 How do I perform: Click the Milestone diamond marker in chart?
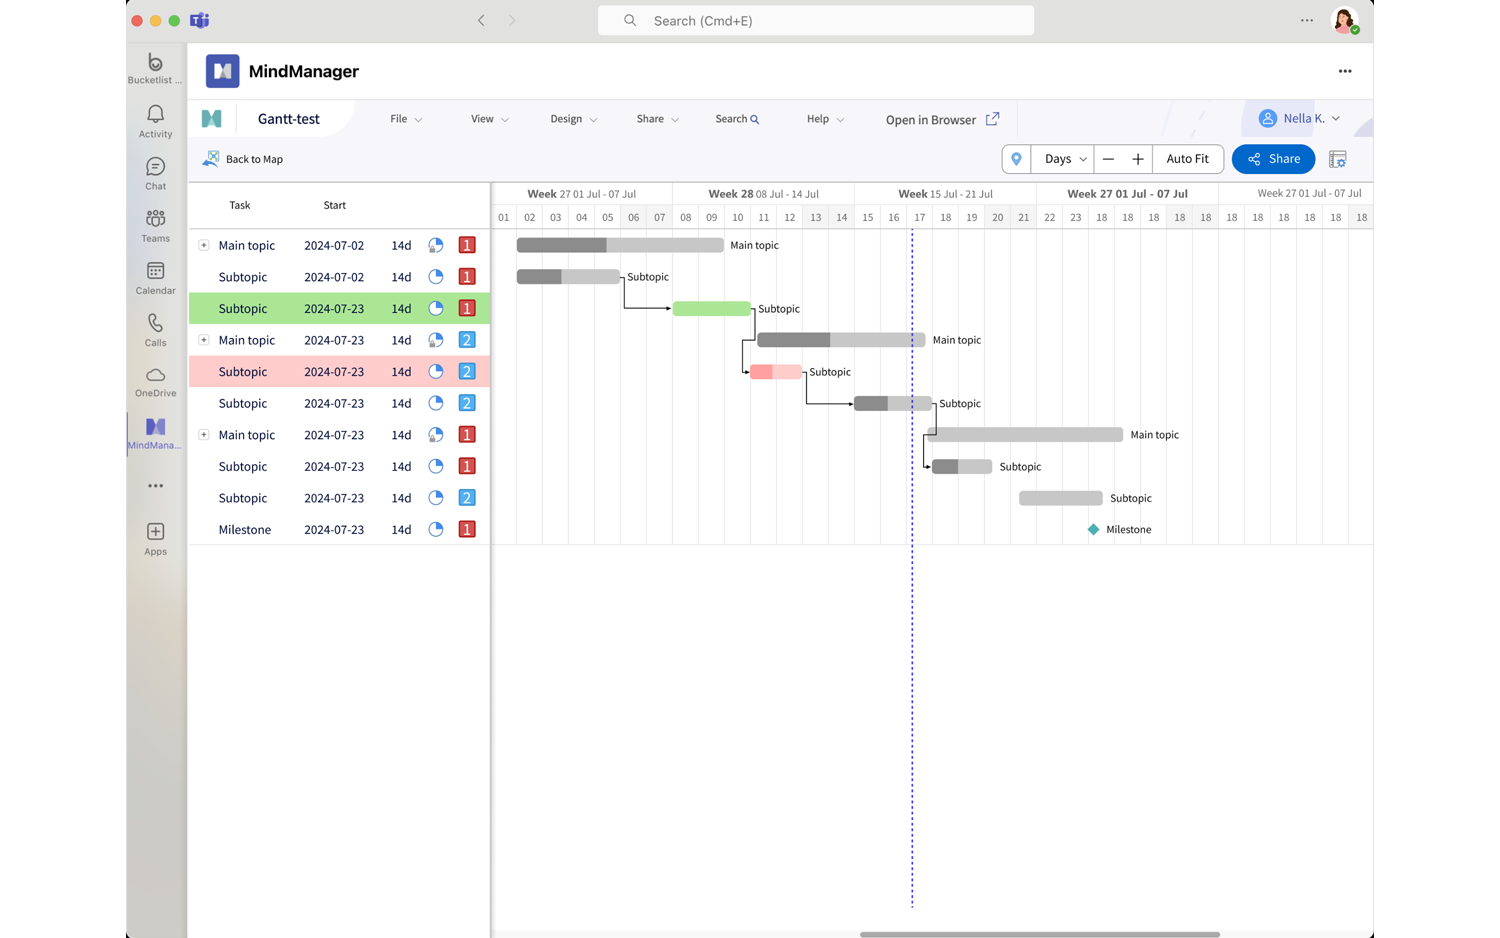1093,530
